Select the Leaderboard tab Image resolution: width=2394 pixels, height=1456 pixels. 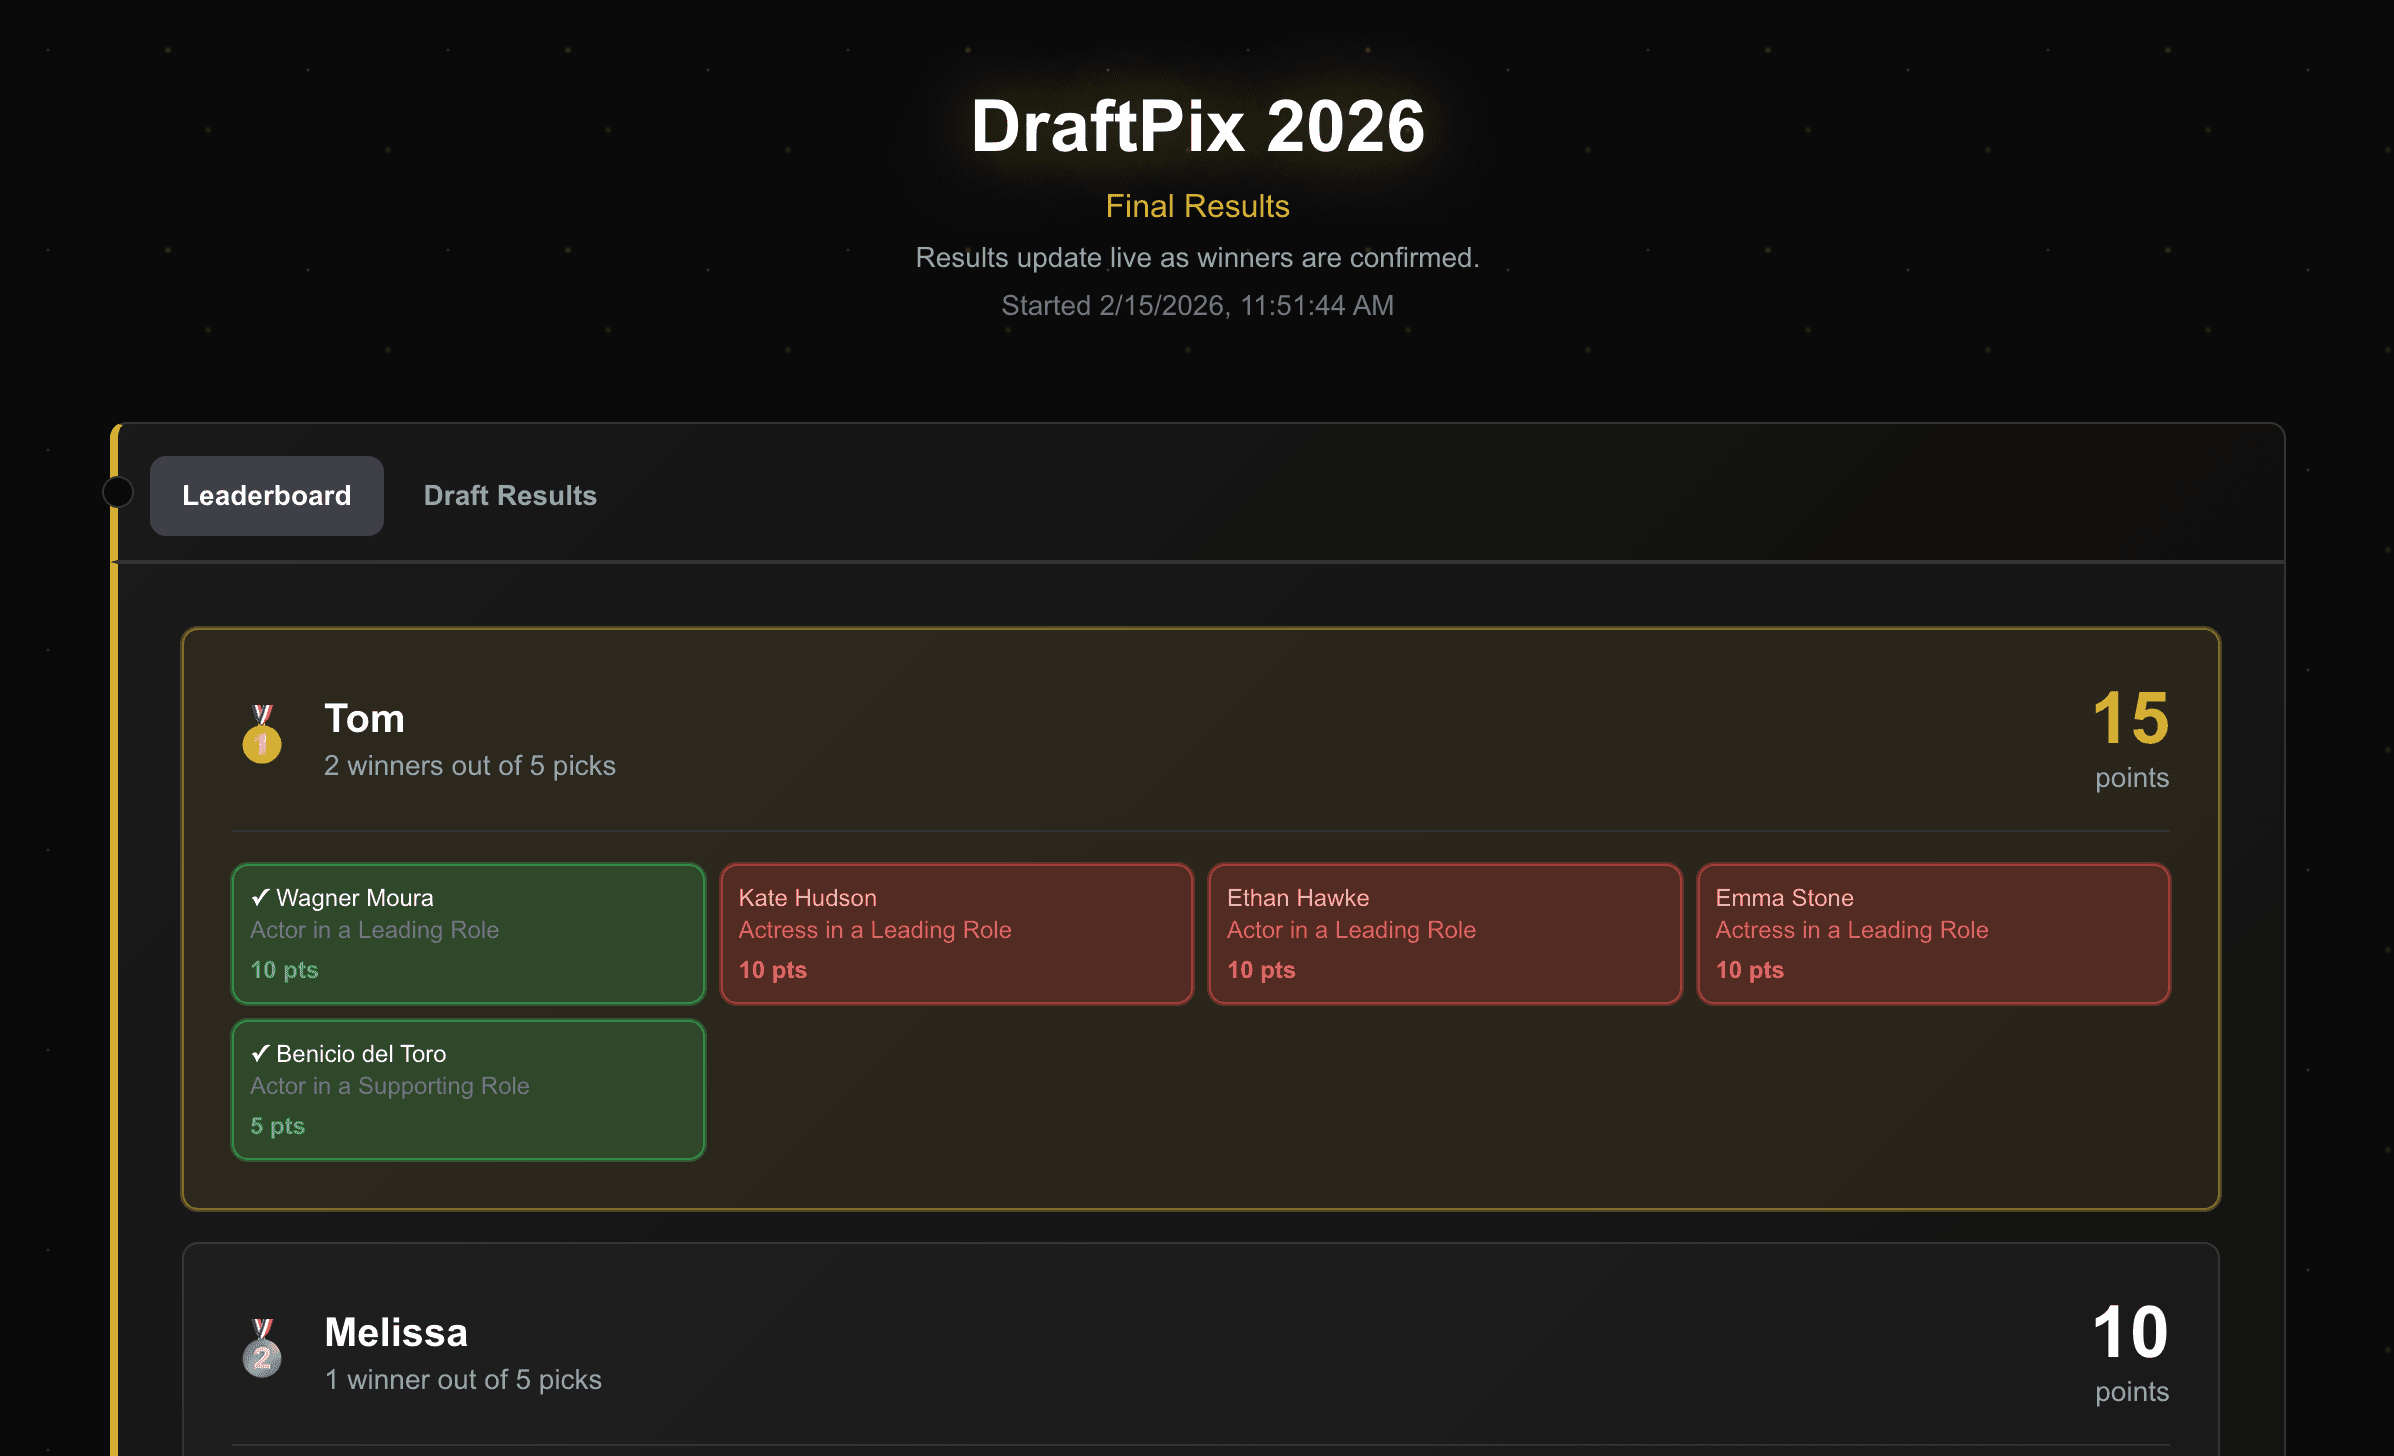(266, 495)
